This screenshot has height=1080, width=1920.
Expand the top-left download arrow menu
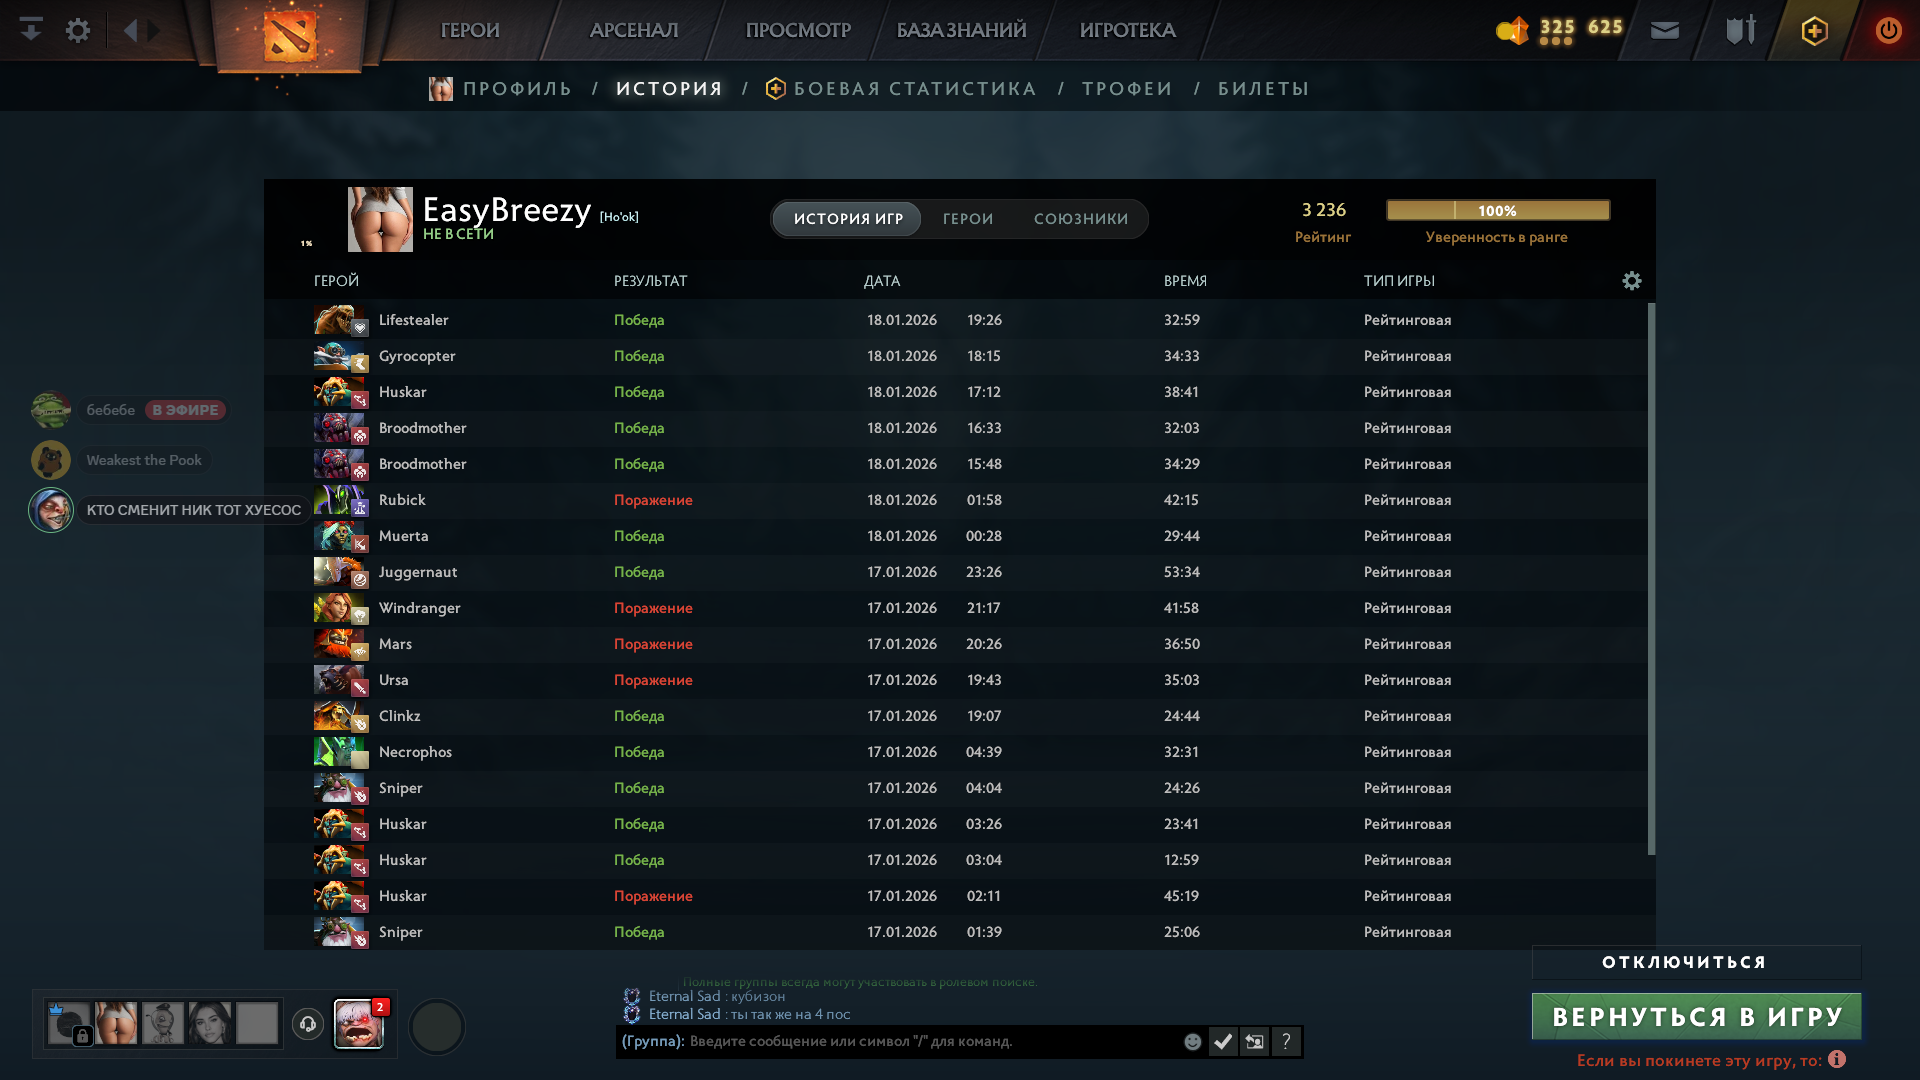click(x=31, y=30)
